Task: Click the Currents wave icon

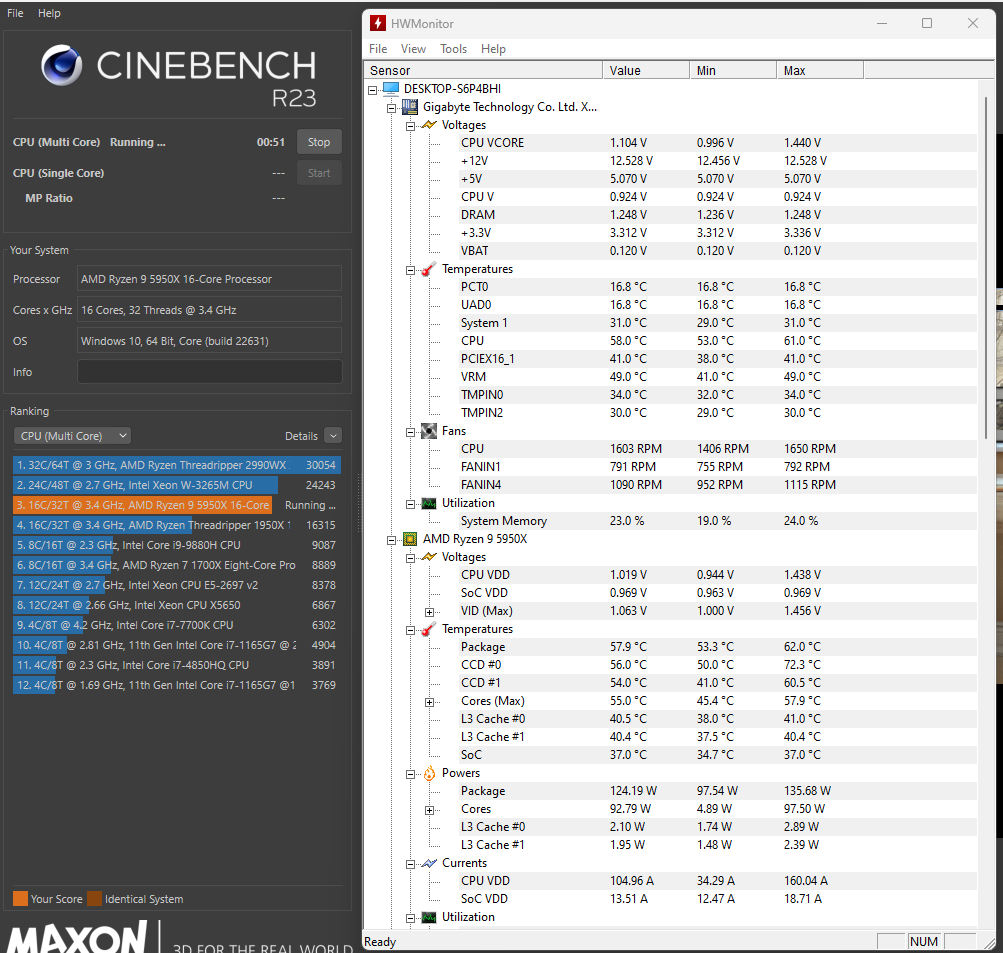Action: click(x=429, y=863)
